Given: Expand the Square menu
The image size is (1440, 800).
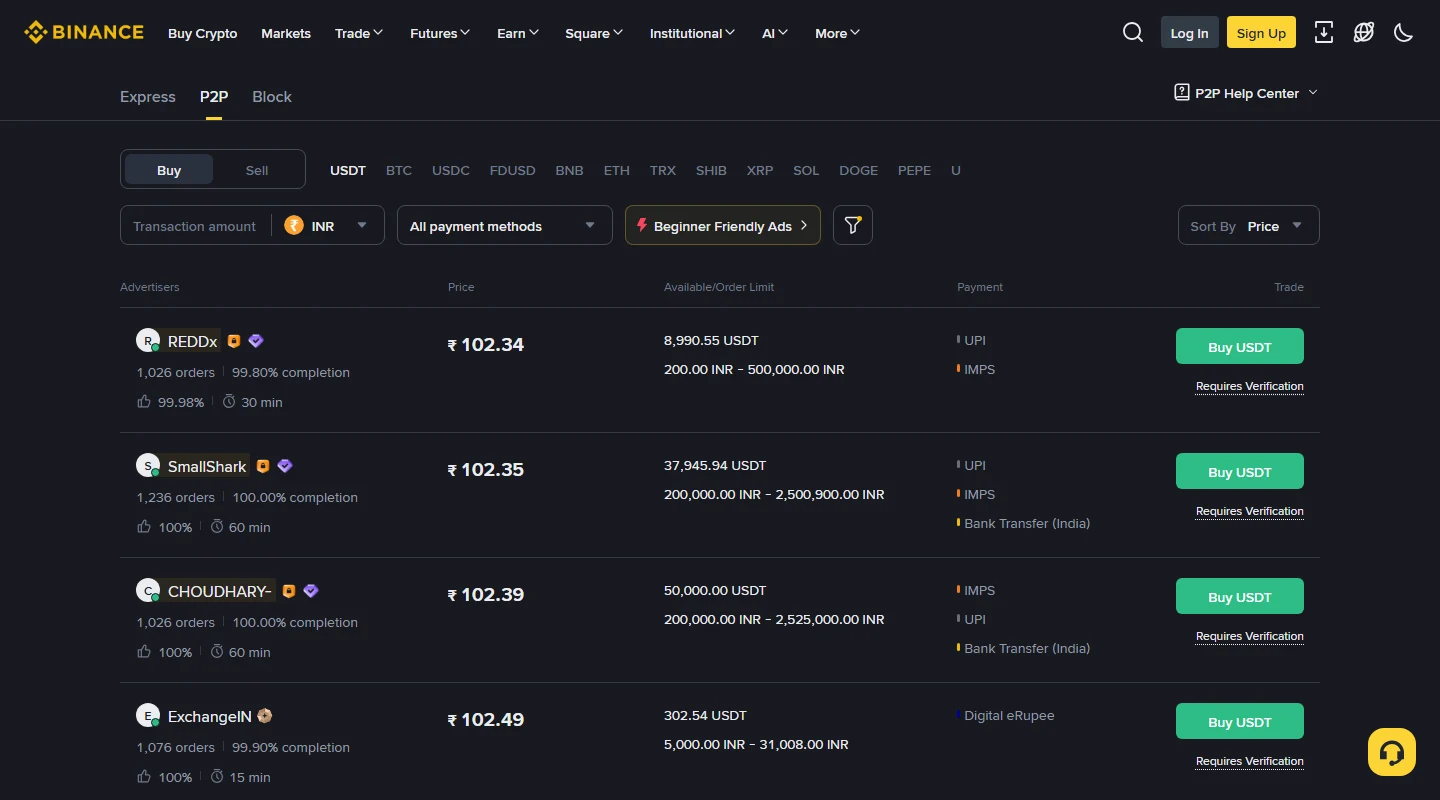Looking at the screenshot, I should point(594,33).
